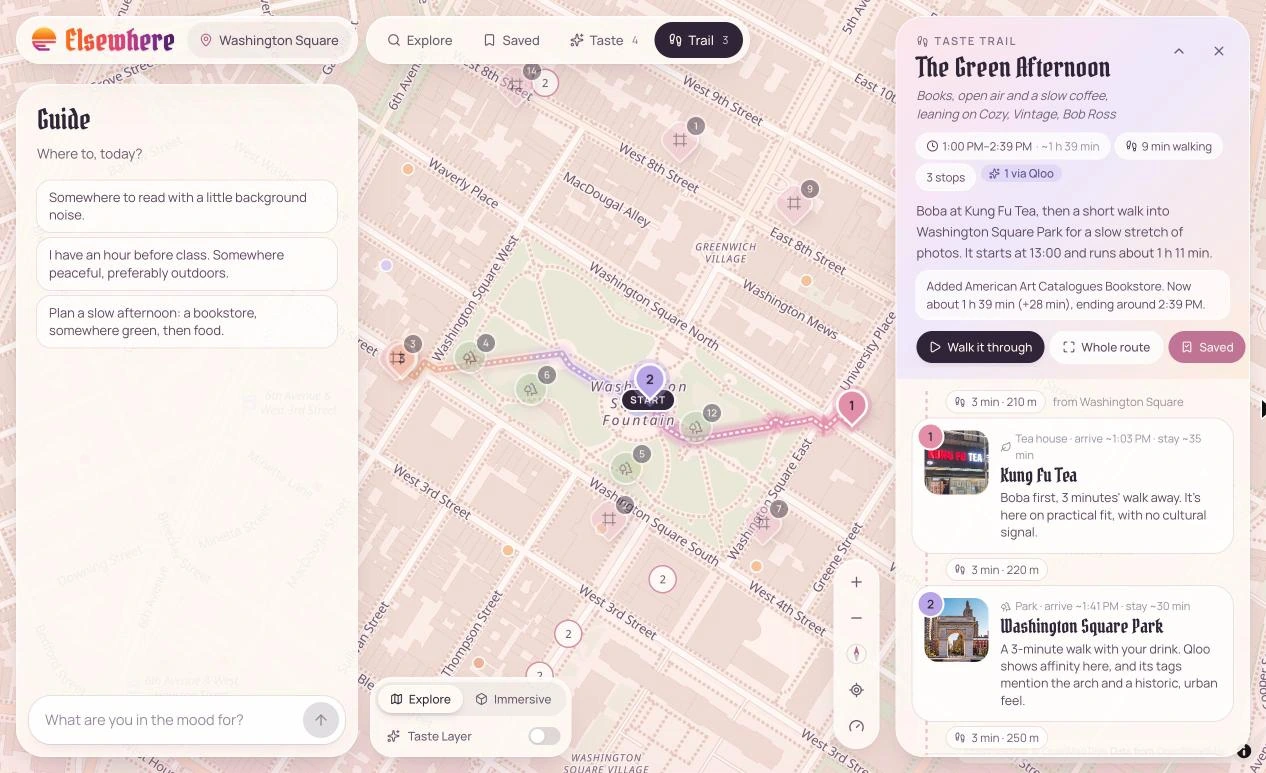Start Walk it through
Screen dimensions: 1266x773
980,347
